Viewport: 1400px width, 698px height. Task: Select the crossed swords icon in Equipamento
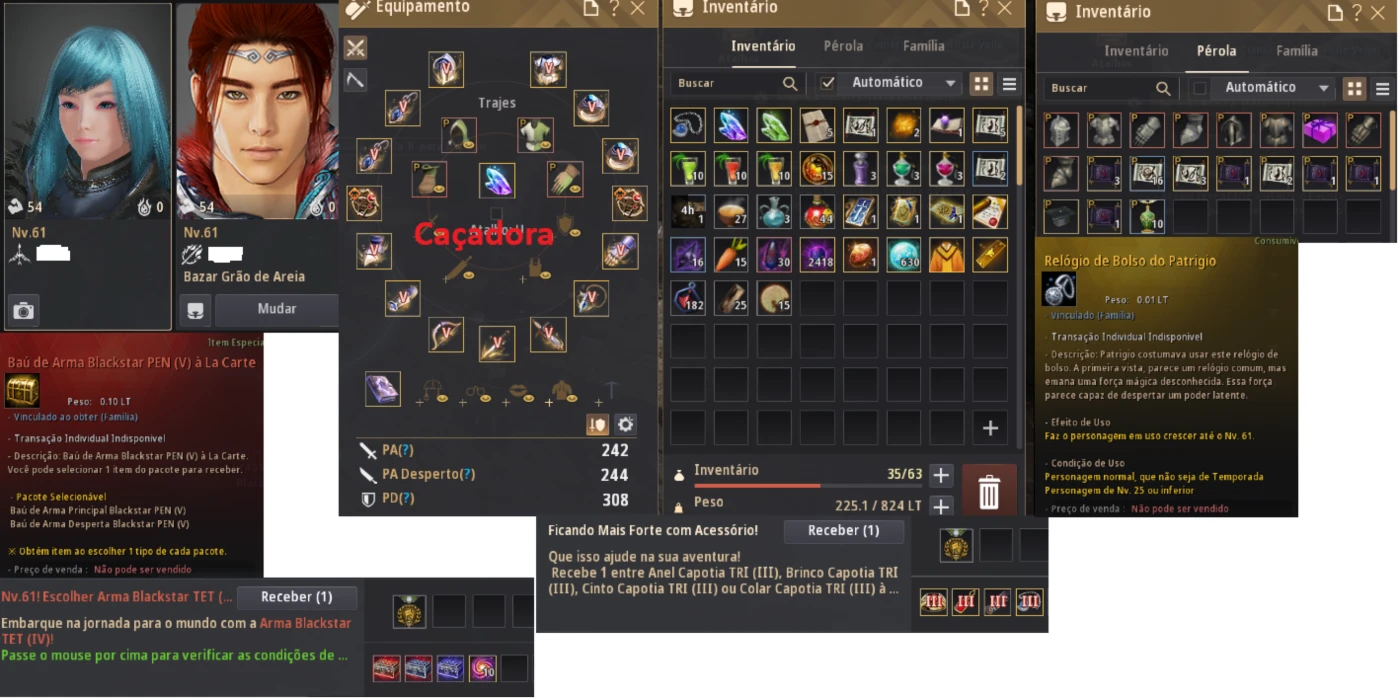tap(356, 48)
